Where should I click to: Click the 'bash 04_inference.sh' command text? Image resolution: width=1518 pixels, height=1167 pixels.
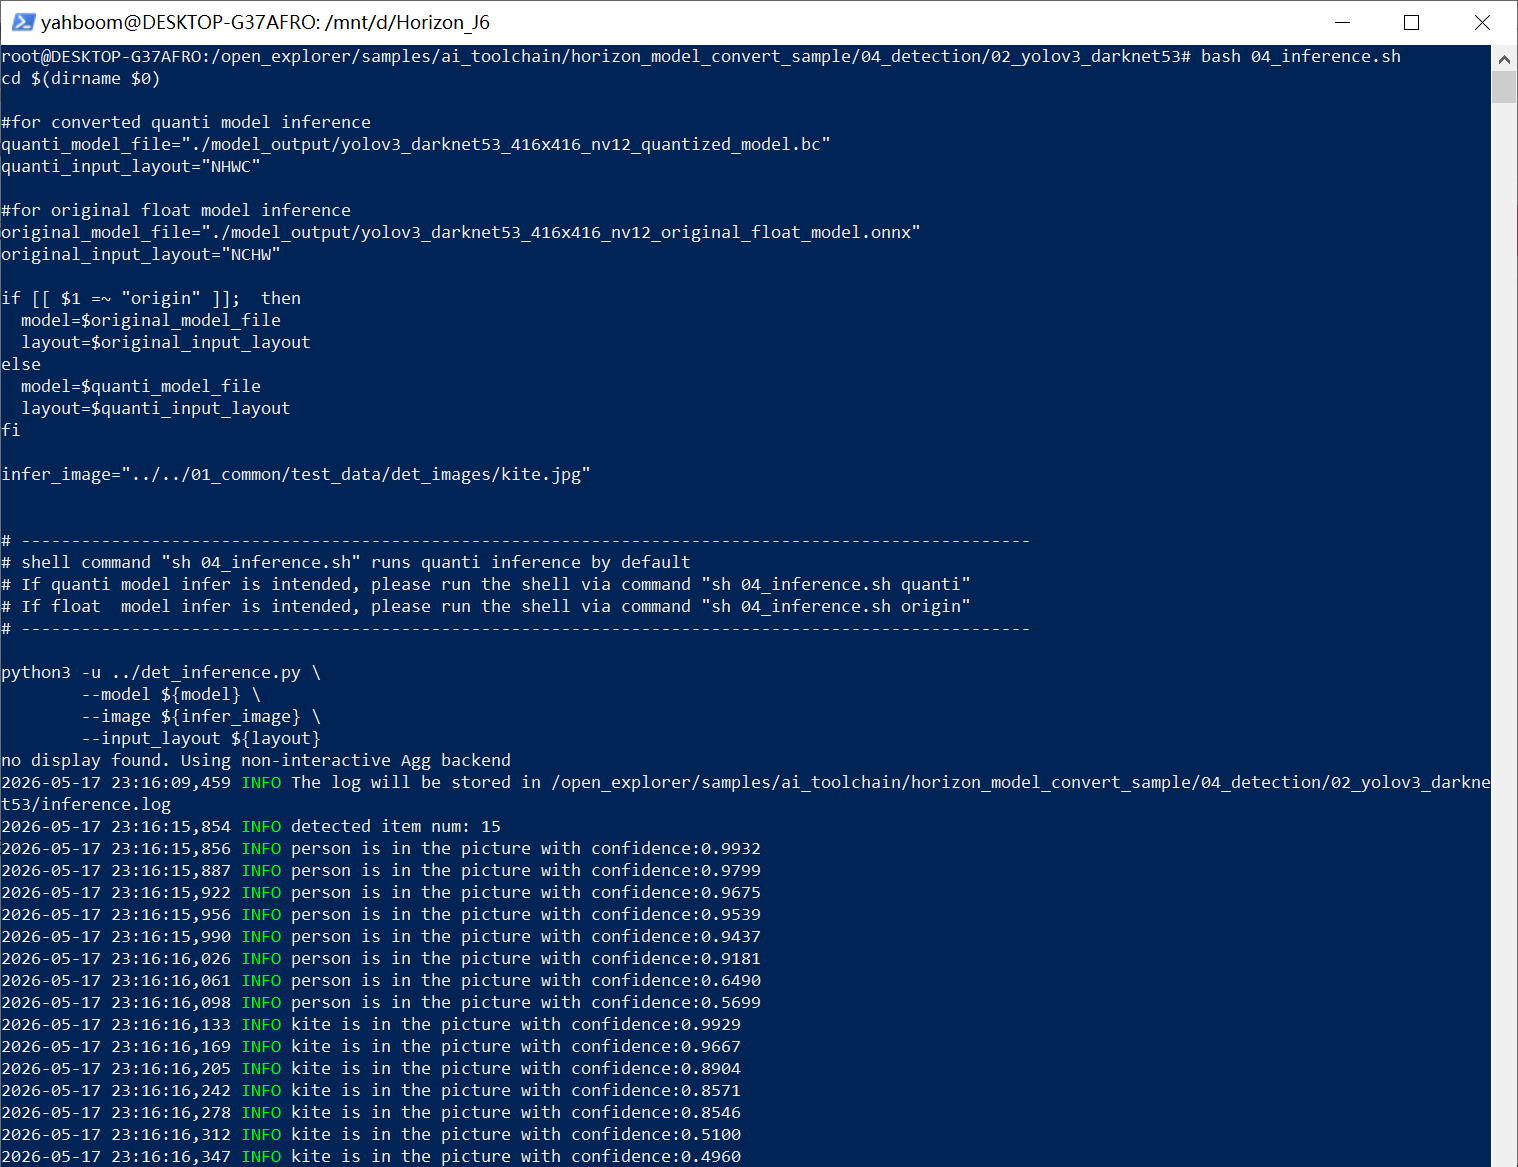(1300, 56)
